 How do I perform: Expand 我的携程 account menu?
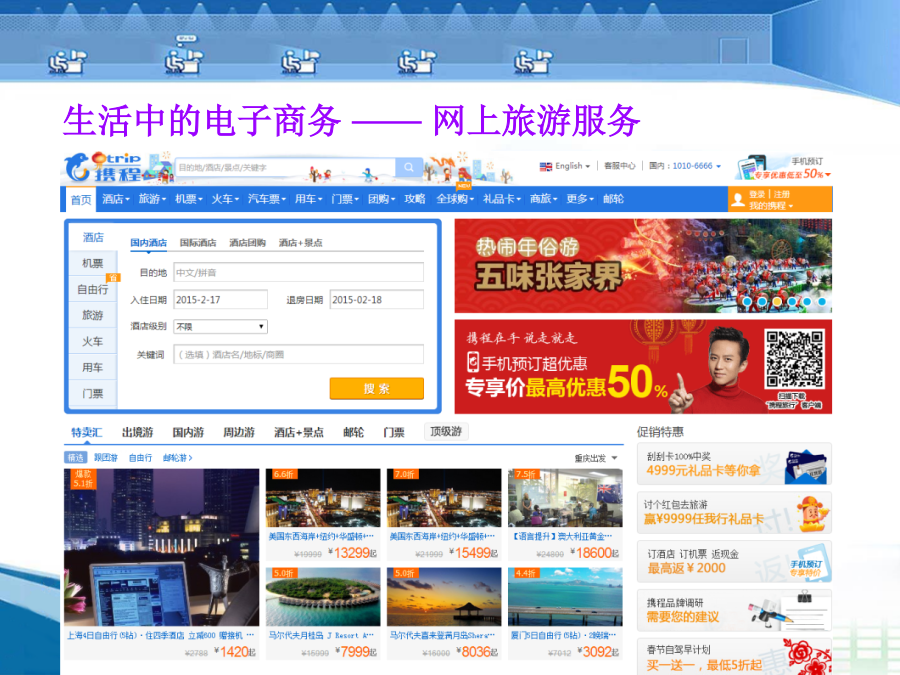point(771,205)
